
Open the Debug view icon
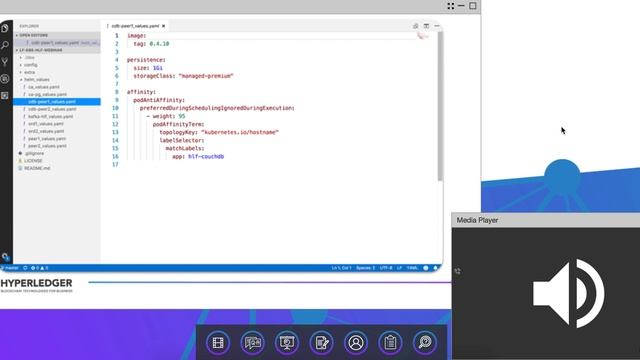point(5,79)
